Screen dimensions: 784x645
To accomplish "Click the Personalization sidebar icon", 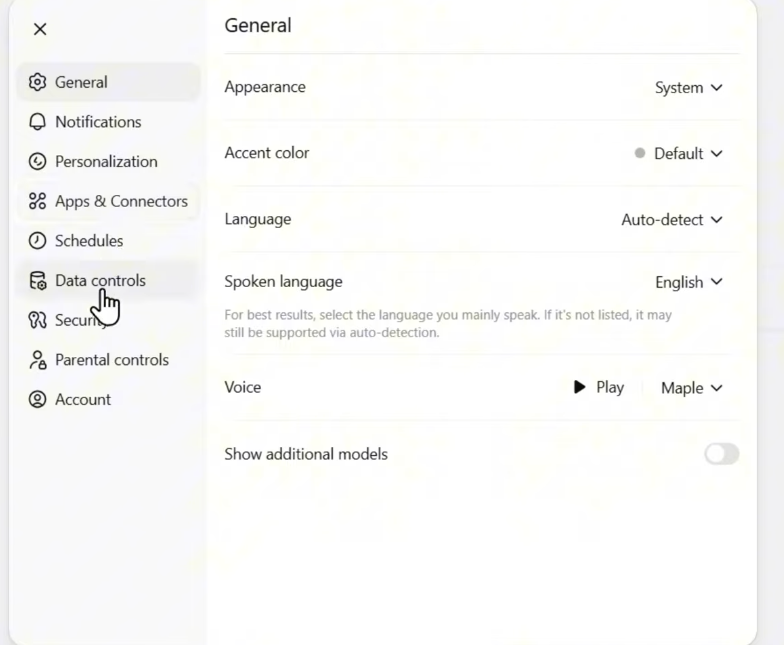I will pyautogui.click(x=38, y=162).
